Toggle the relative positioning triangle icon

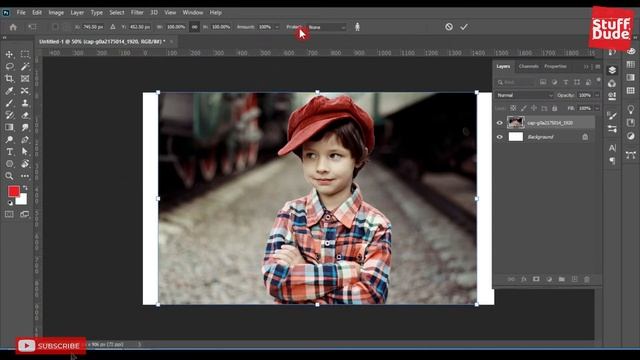pos(113,27)
